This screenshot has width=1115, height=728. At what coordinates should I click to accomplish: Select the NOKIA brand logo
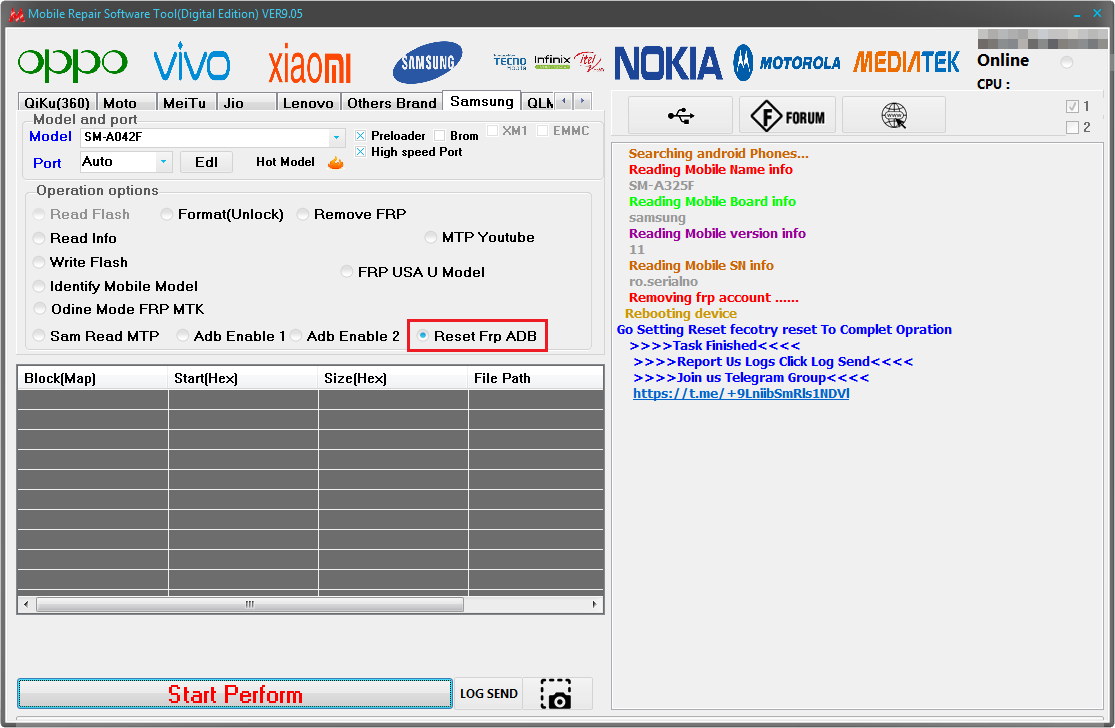[668, 63]
